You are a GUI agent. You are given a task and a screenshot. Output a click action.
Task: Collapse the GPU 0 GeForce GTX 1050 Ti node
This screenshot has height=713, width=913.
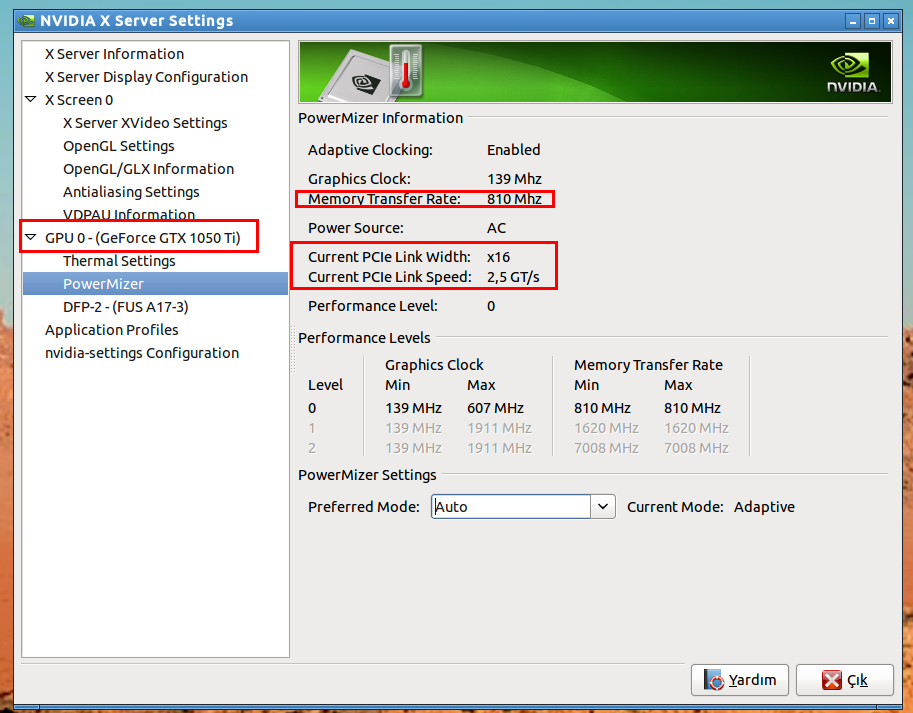(x=31, y=237)
